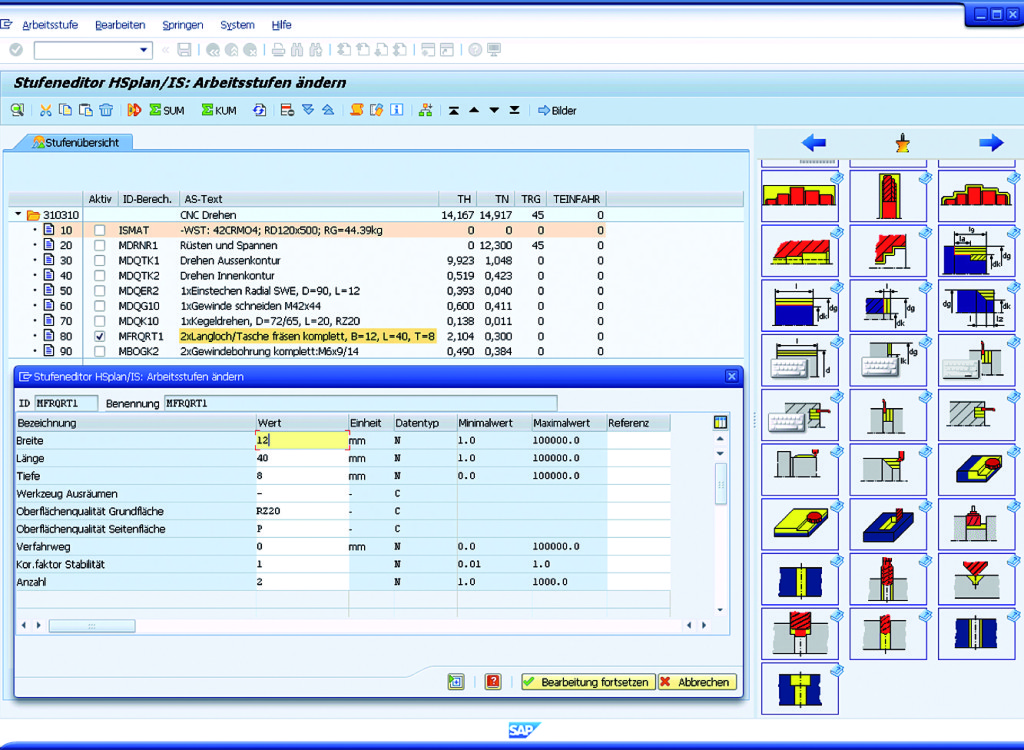Open the System menu
Screen dimensions: 1024x750
(237, 25)
